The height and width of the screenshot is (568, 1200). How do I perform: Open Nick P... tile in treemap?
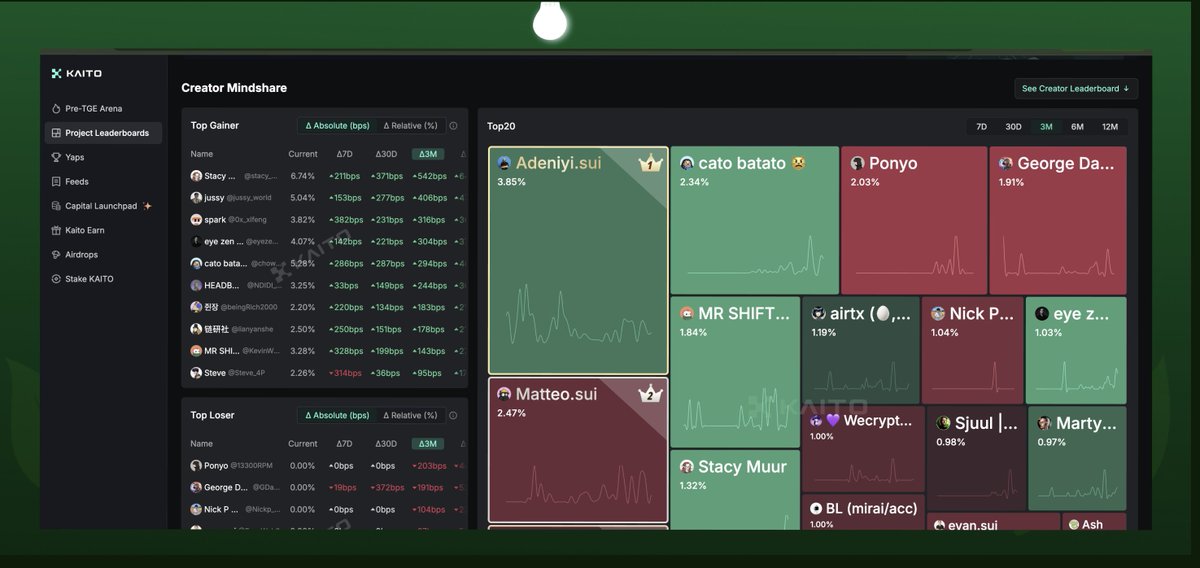(973, 350)
